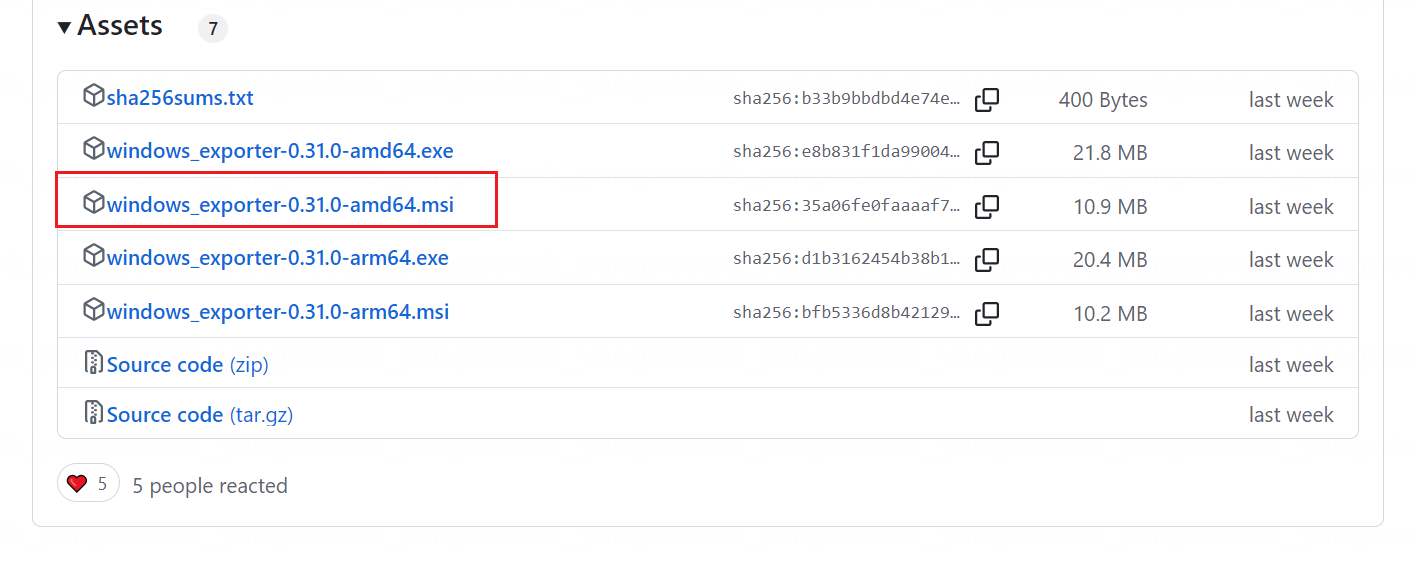Viewport: 1416px width, 564px height.
Task: Download sha256sums.txt file
Action: pos(180,98)
